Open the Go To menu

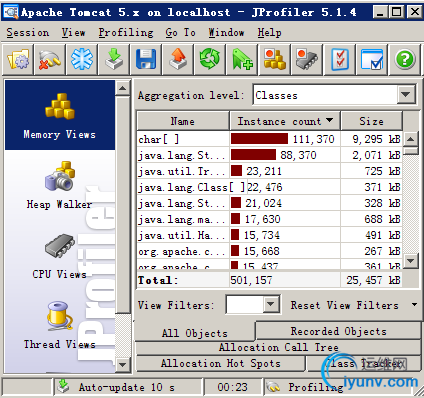[x=180, y=32]
